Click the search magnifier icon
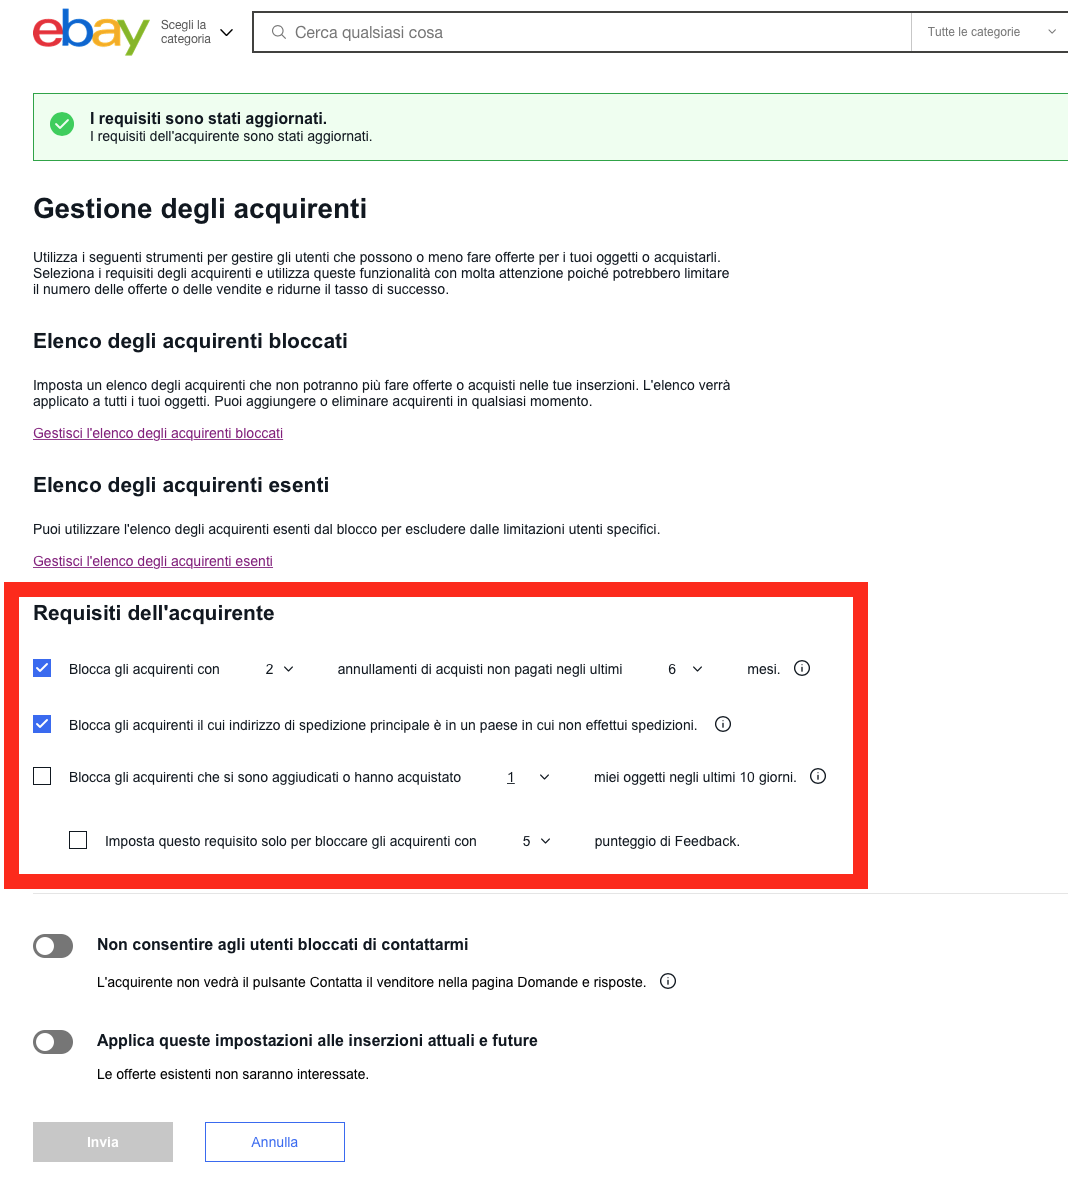This screenshot has width=1068, height=1186. click(x=278, y=32)
